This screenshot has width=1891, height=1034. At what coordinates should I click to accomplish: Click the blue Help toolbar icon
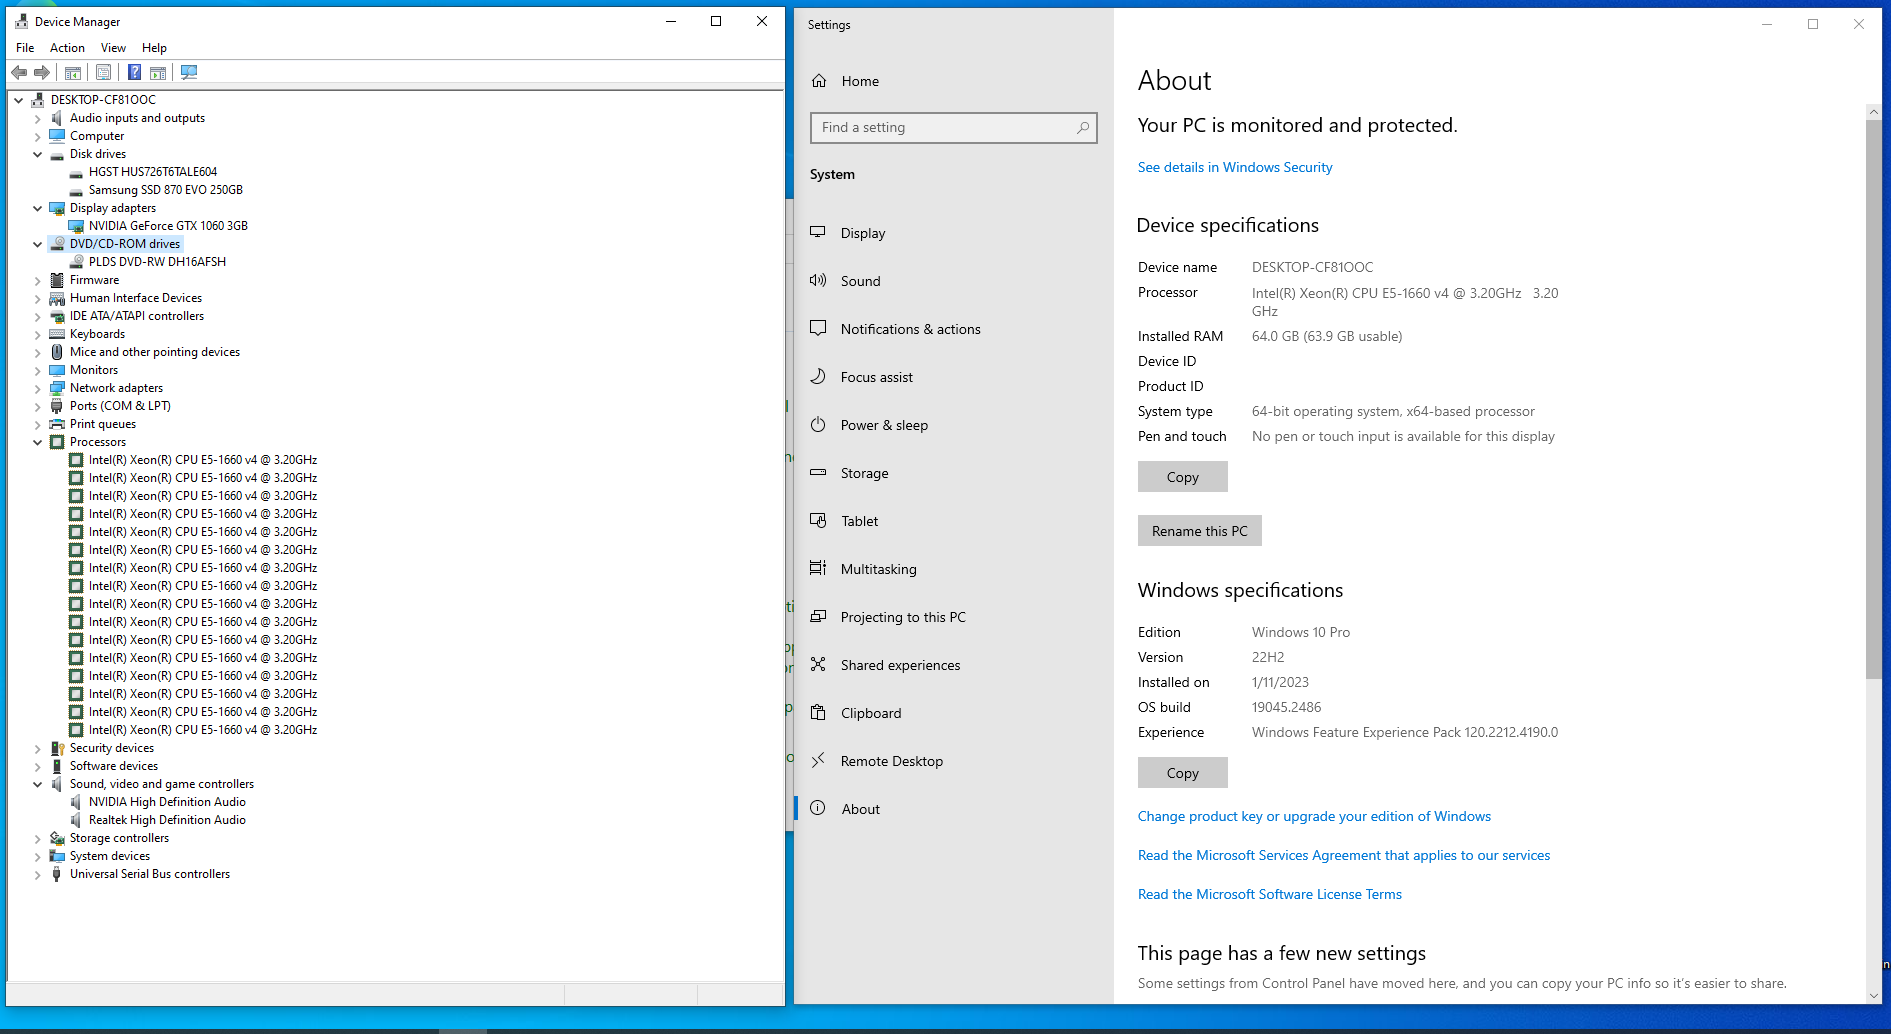134,72
